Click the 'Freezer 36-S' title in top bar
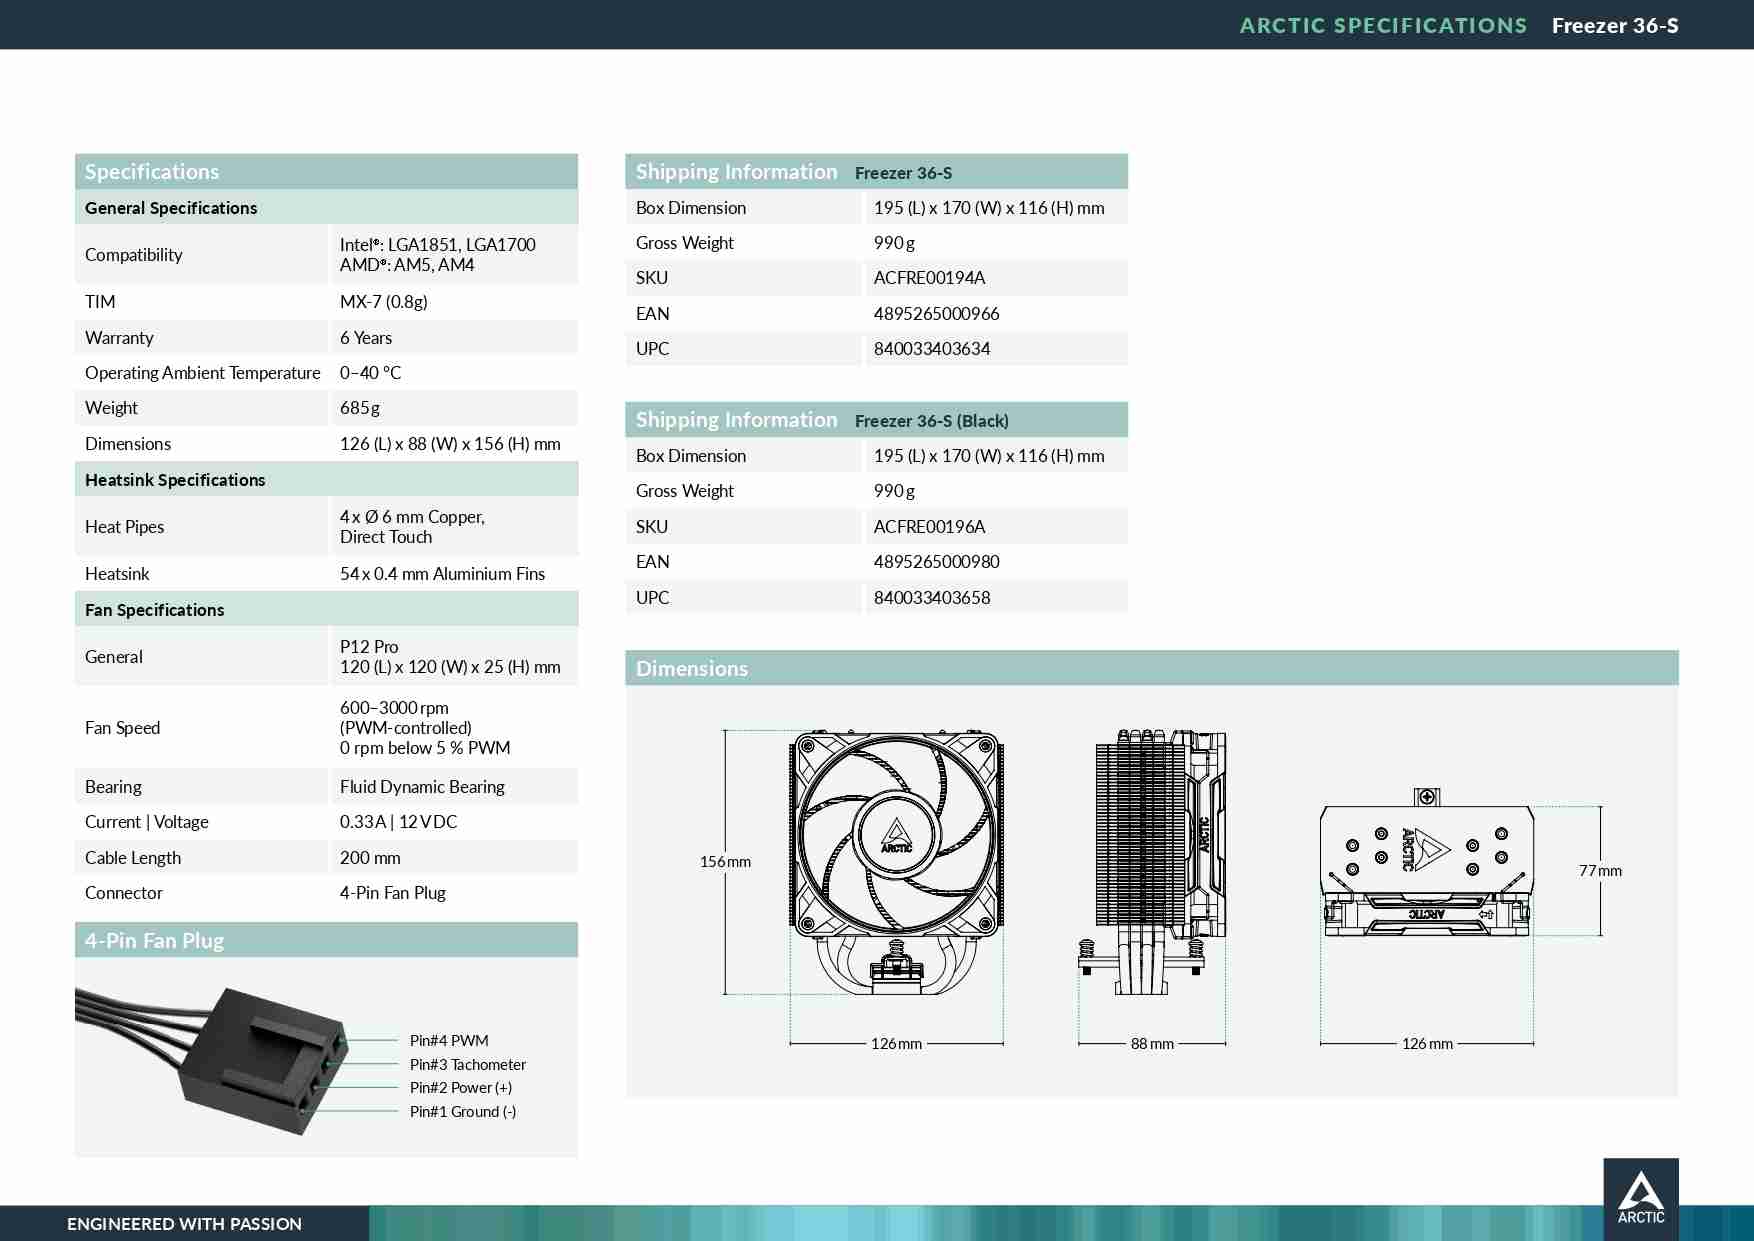 (1615, 25)
